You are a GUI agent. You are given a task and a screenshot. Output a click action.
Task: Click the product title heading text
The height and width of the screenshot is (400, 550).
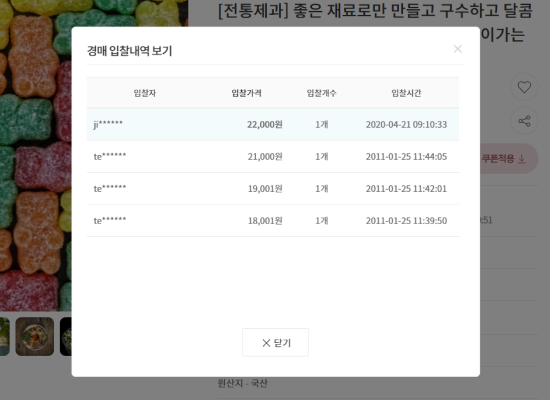click(375, 11)
